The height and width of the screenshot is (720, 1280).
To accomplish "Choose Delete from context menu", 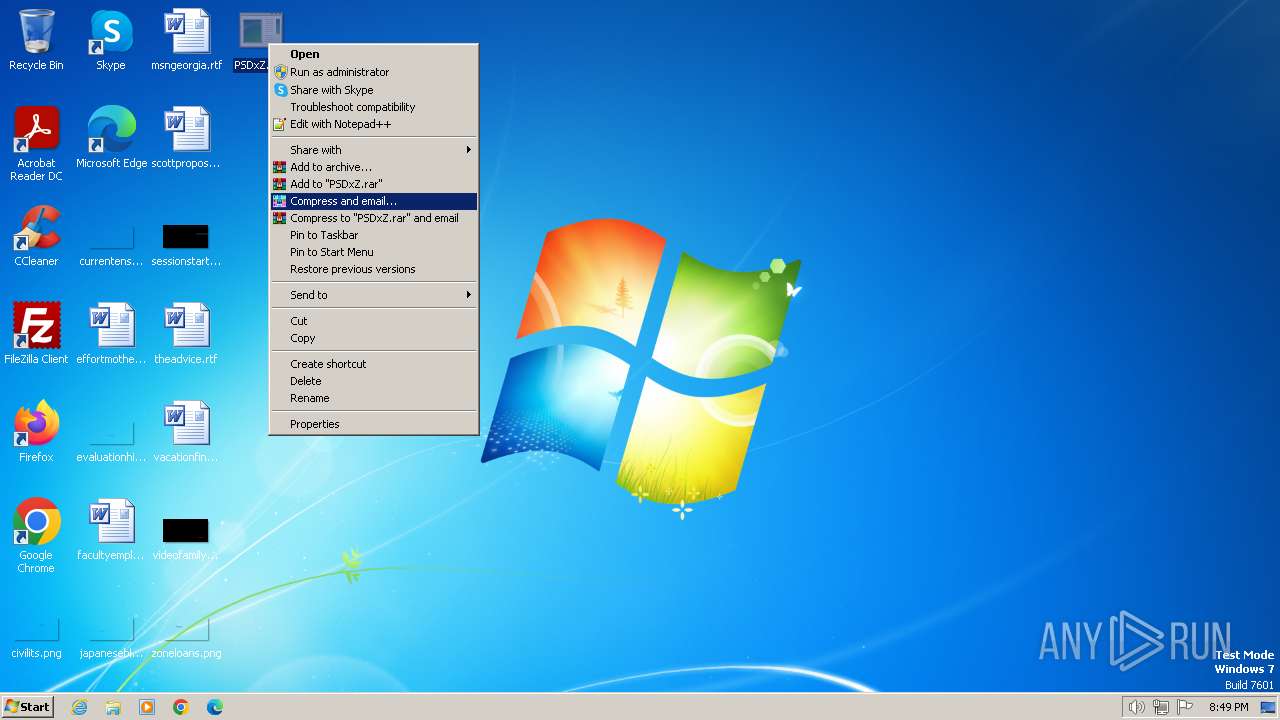I will pyautogui.click(x=374, y=381).
